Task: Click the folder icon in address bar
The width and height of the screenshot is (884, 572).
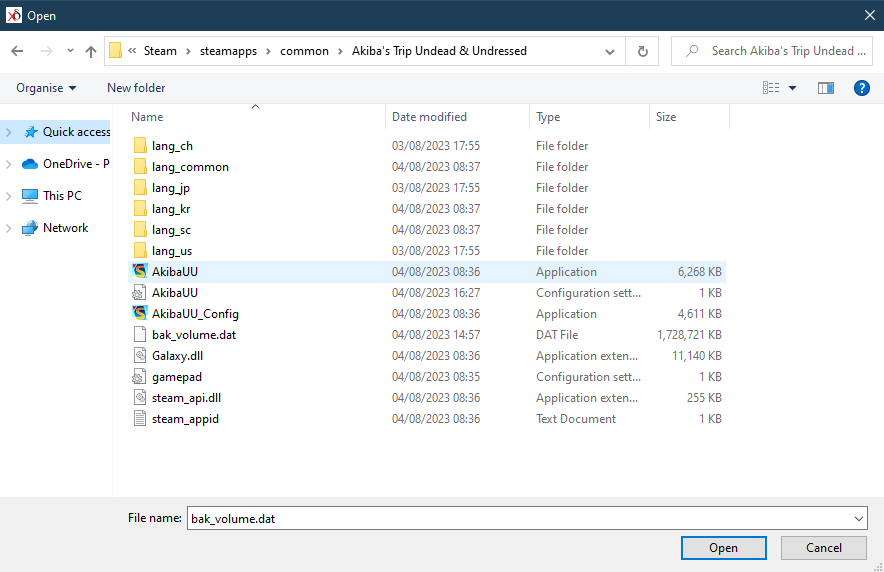Action: [x=115, y=51]
